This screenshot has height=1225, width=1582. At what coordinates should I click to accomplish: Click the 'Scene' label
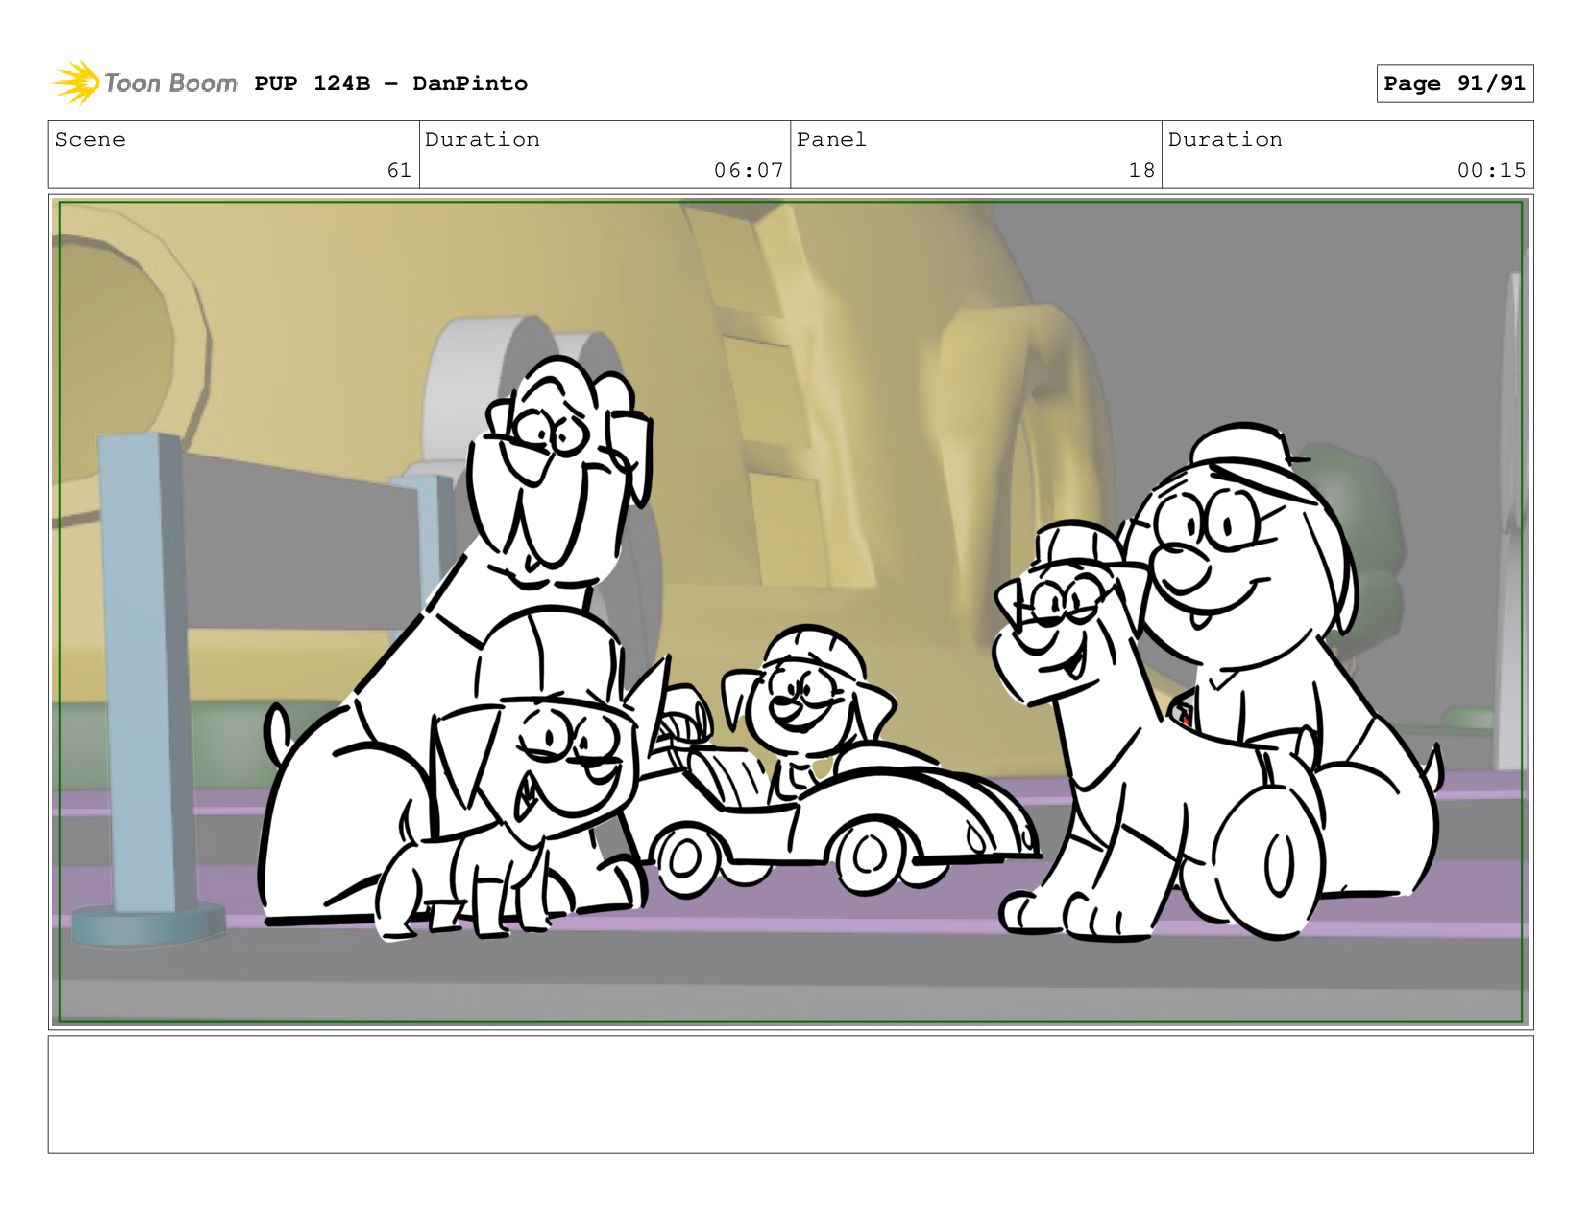coord(90,139)
